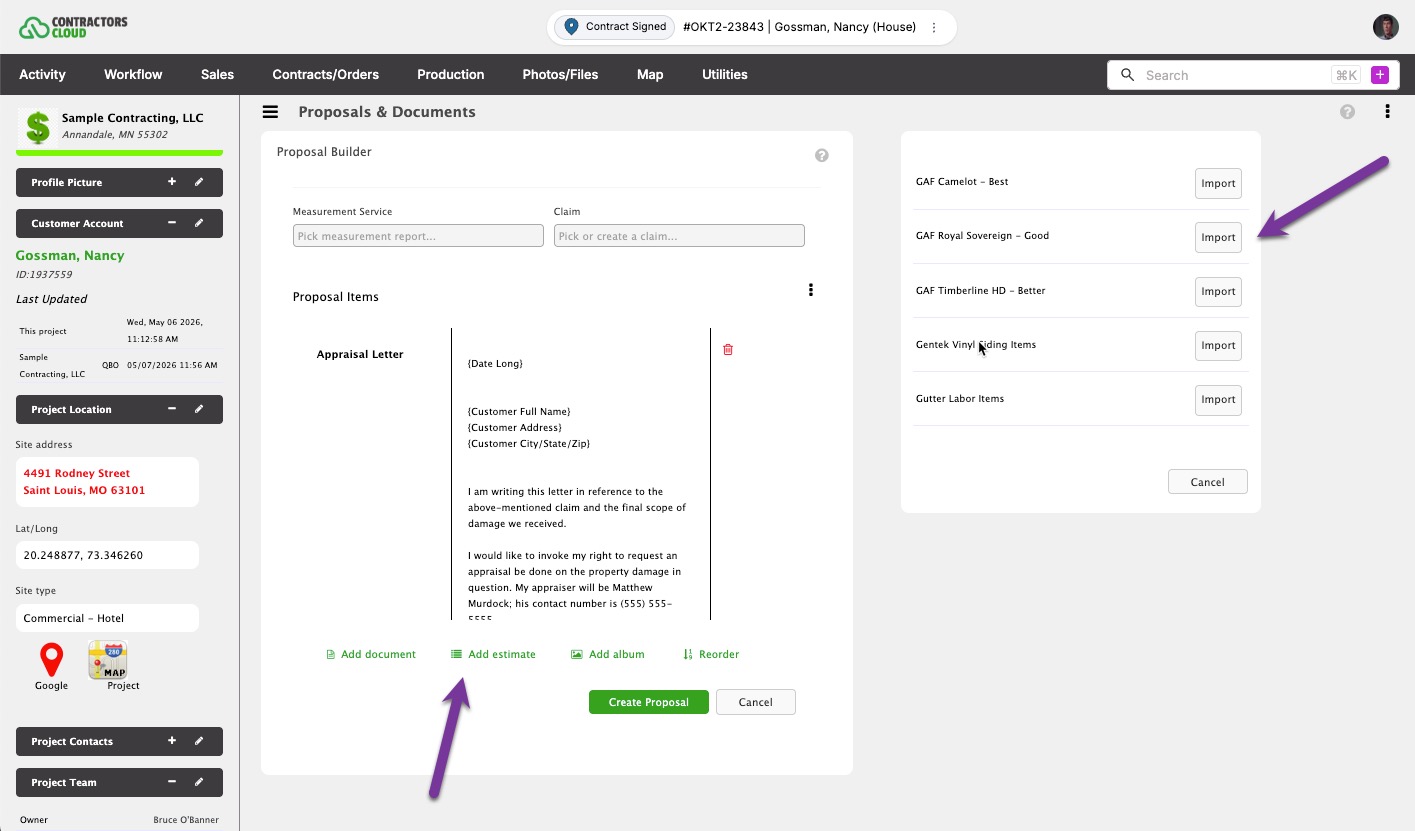This screenshot has width=1415, height=831.
Task: Click the Add estimate link
Action: point(493,654)
